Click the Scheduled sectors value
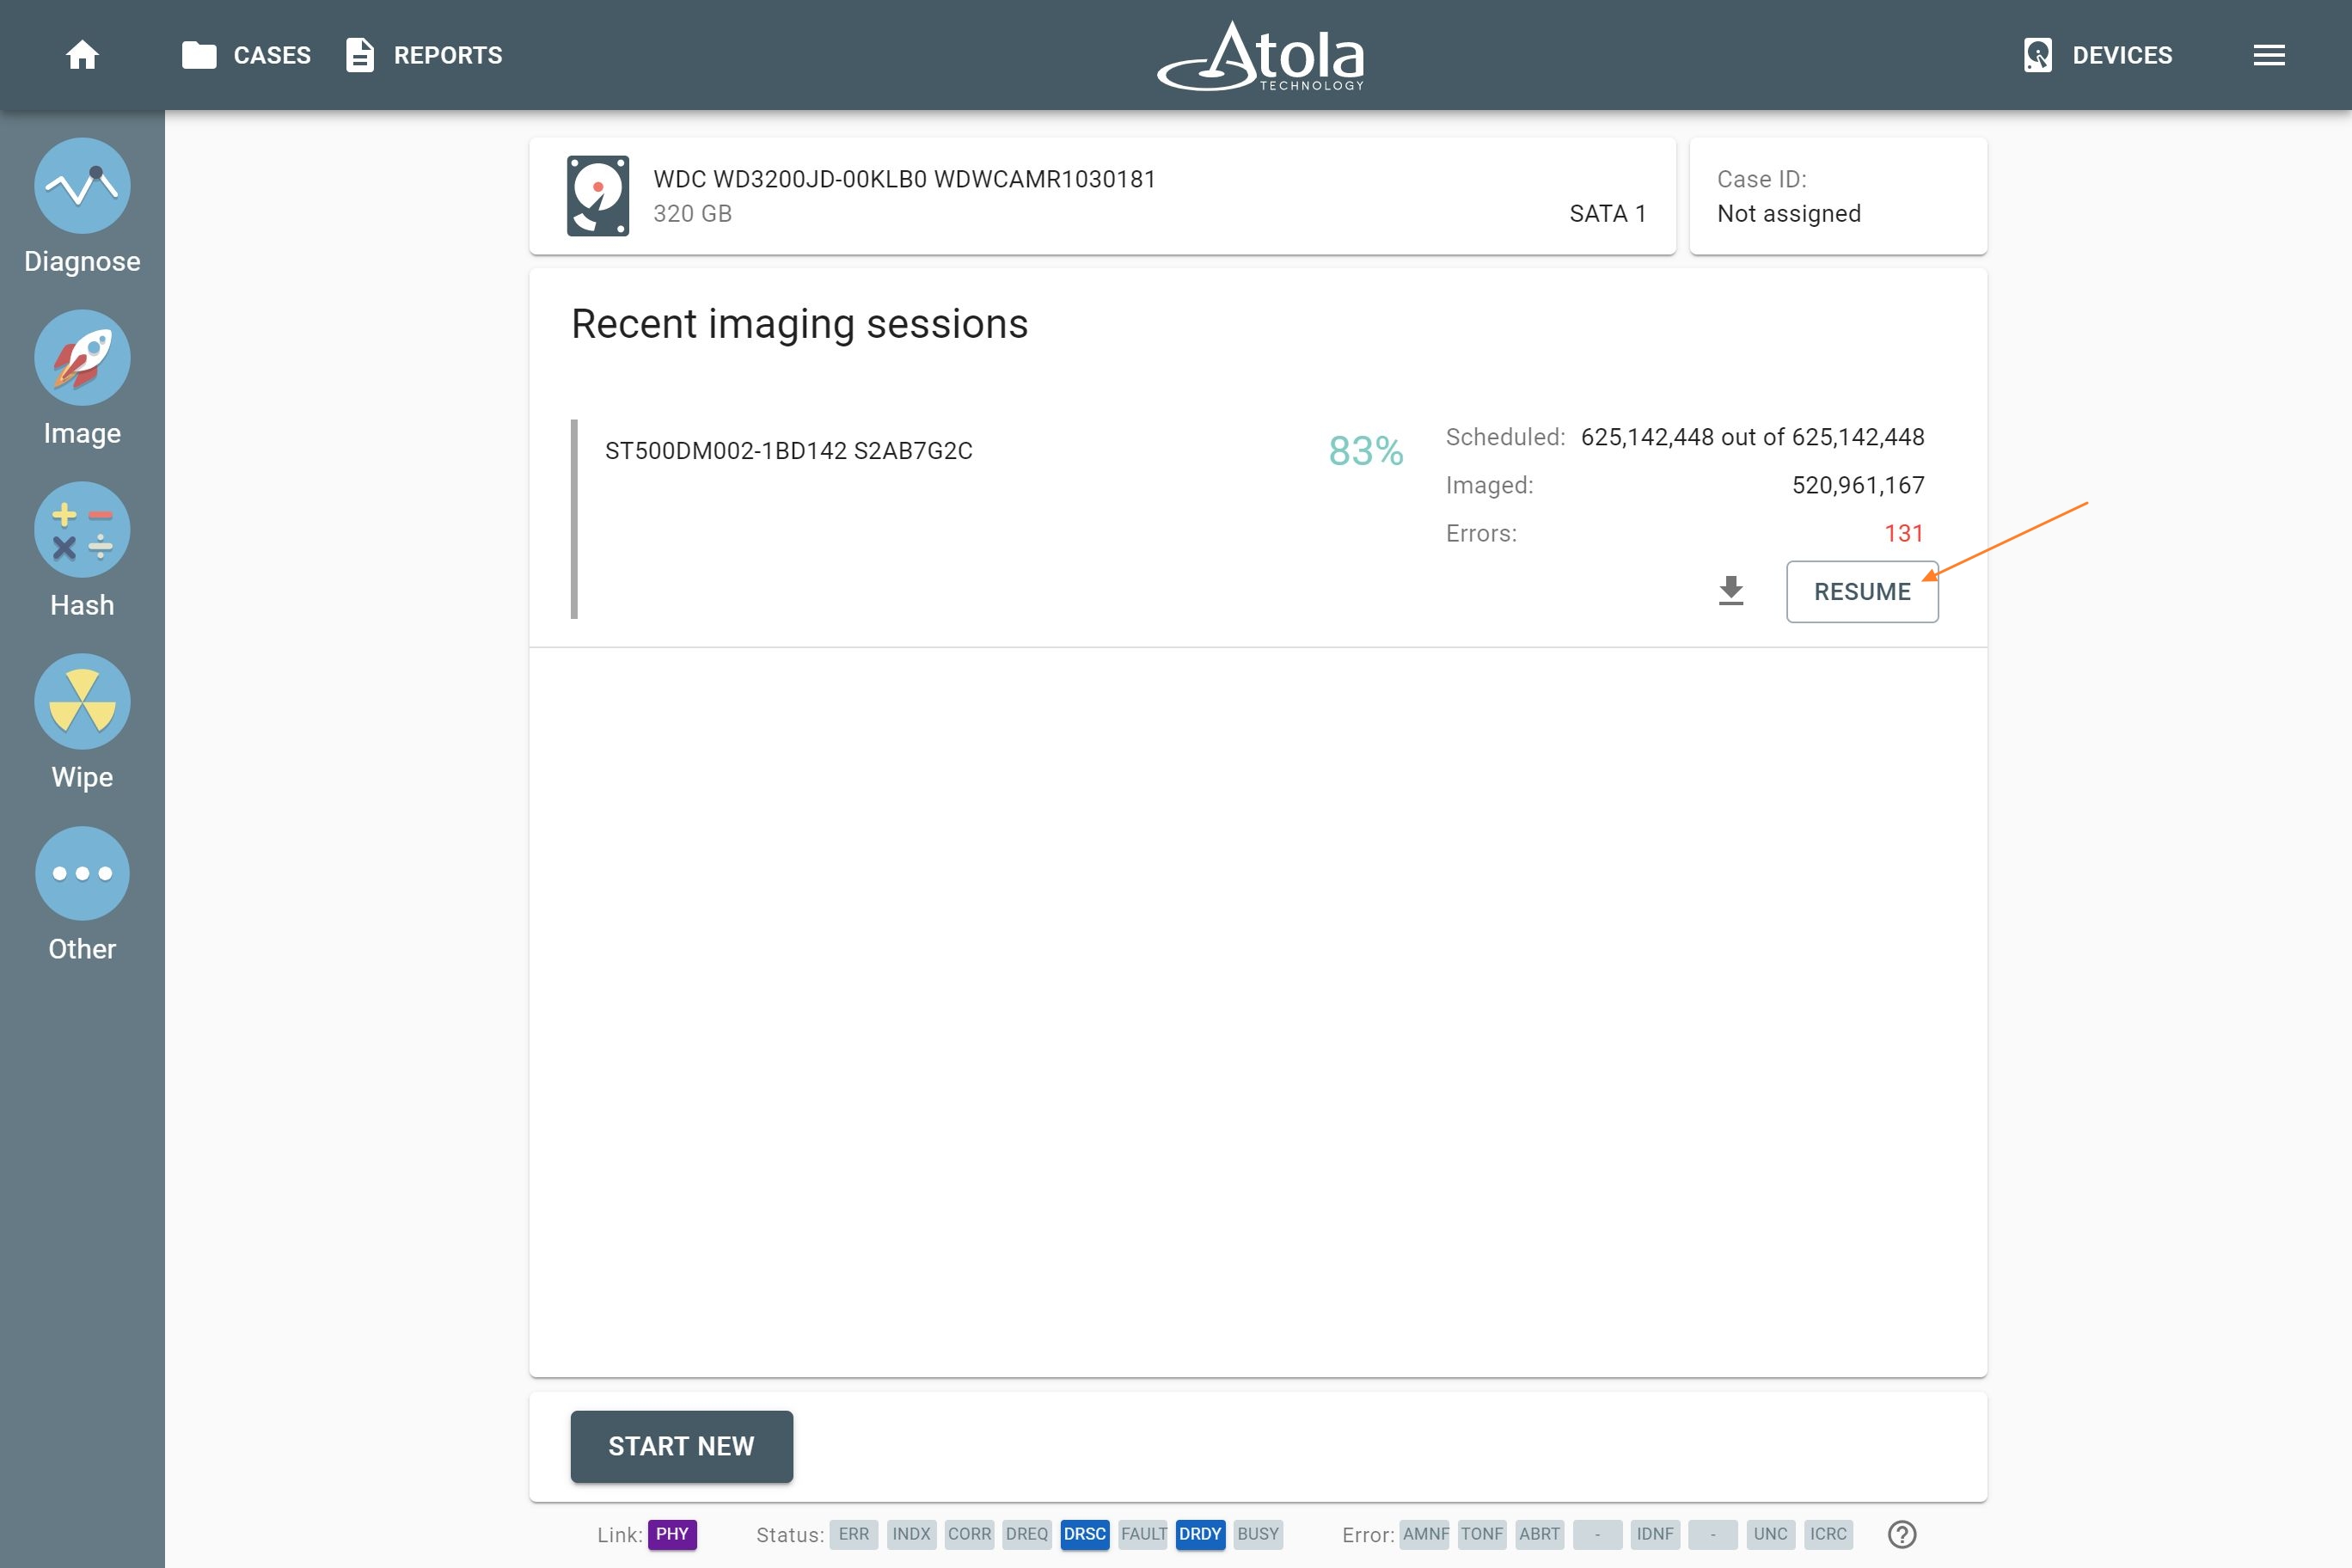Image resolution: width=2352 pixels, height=1568 pixels. pyautogui.click(x=1752, y=437)
